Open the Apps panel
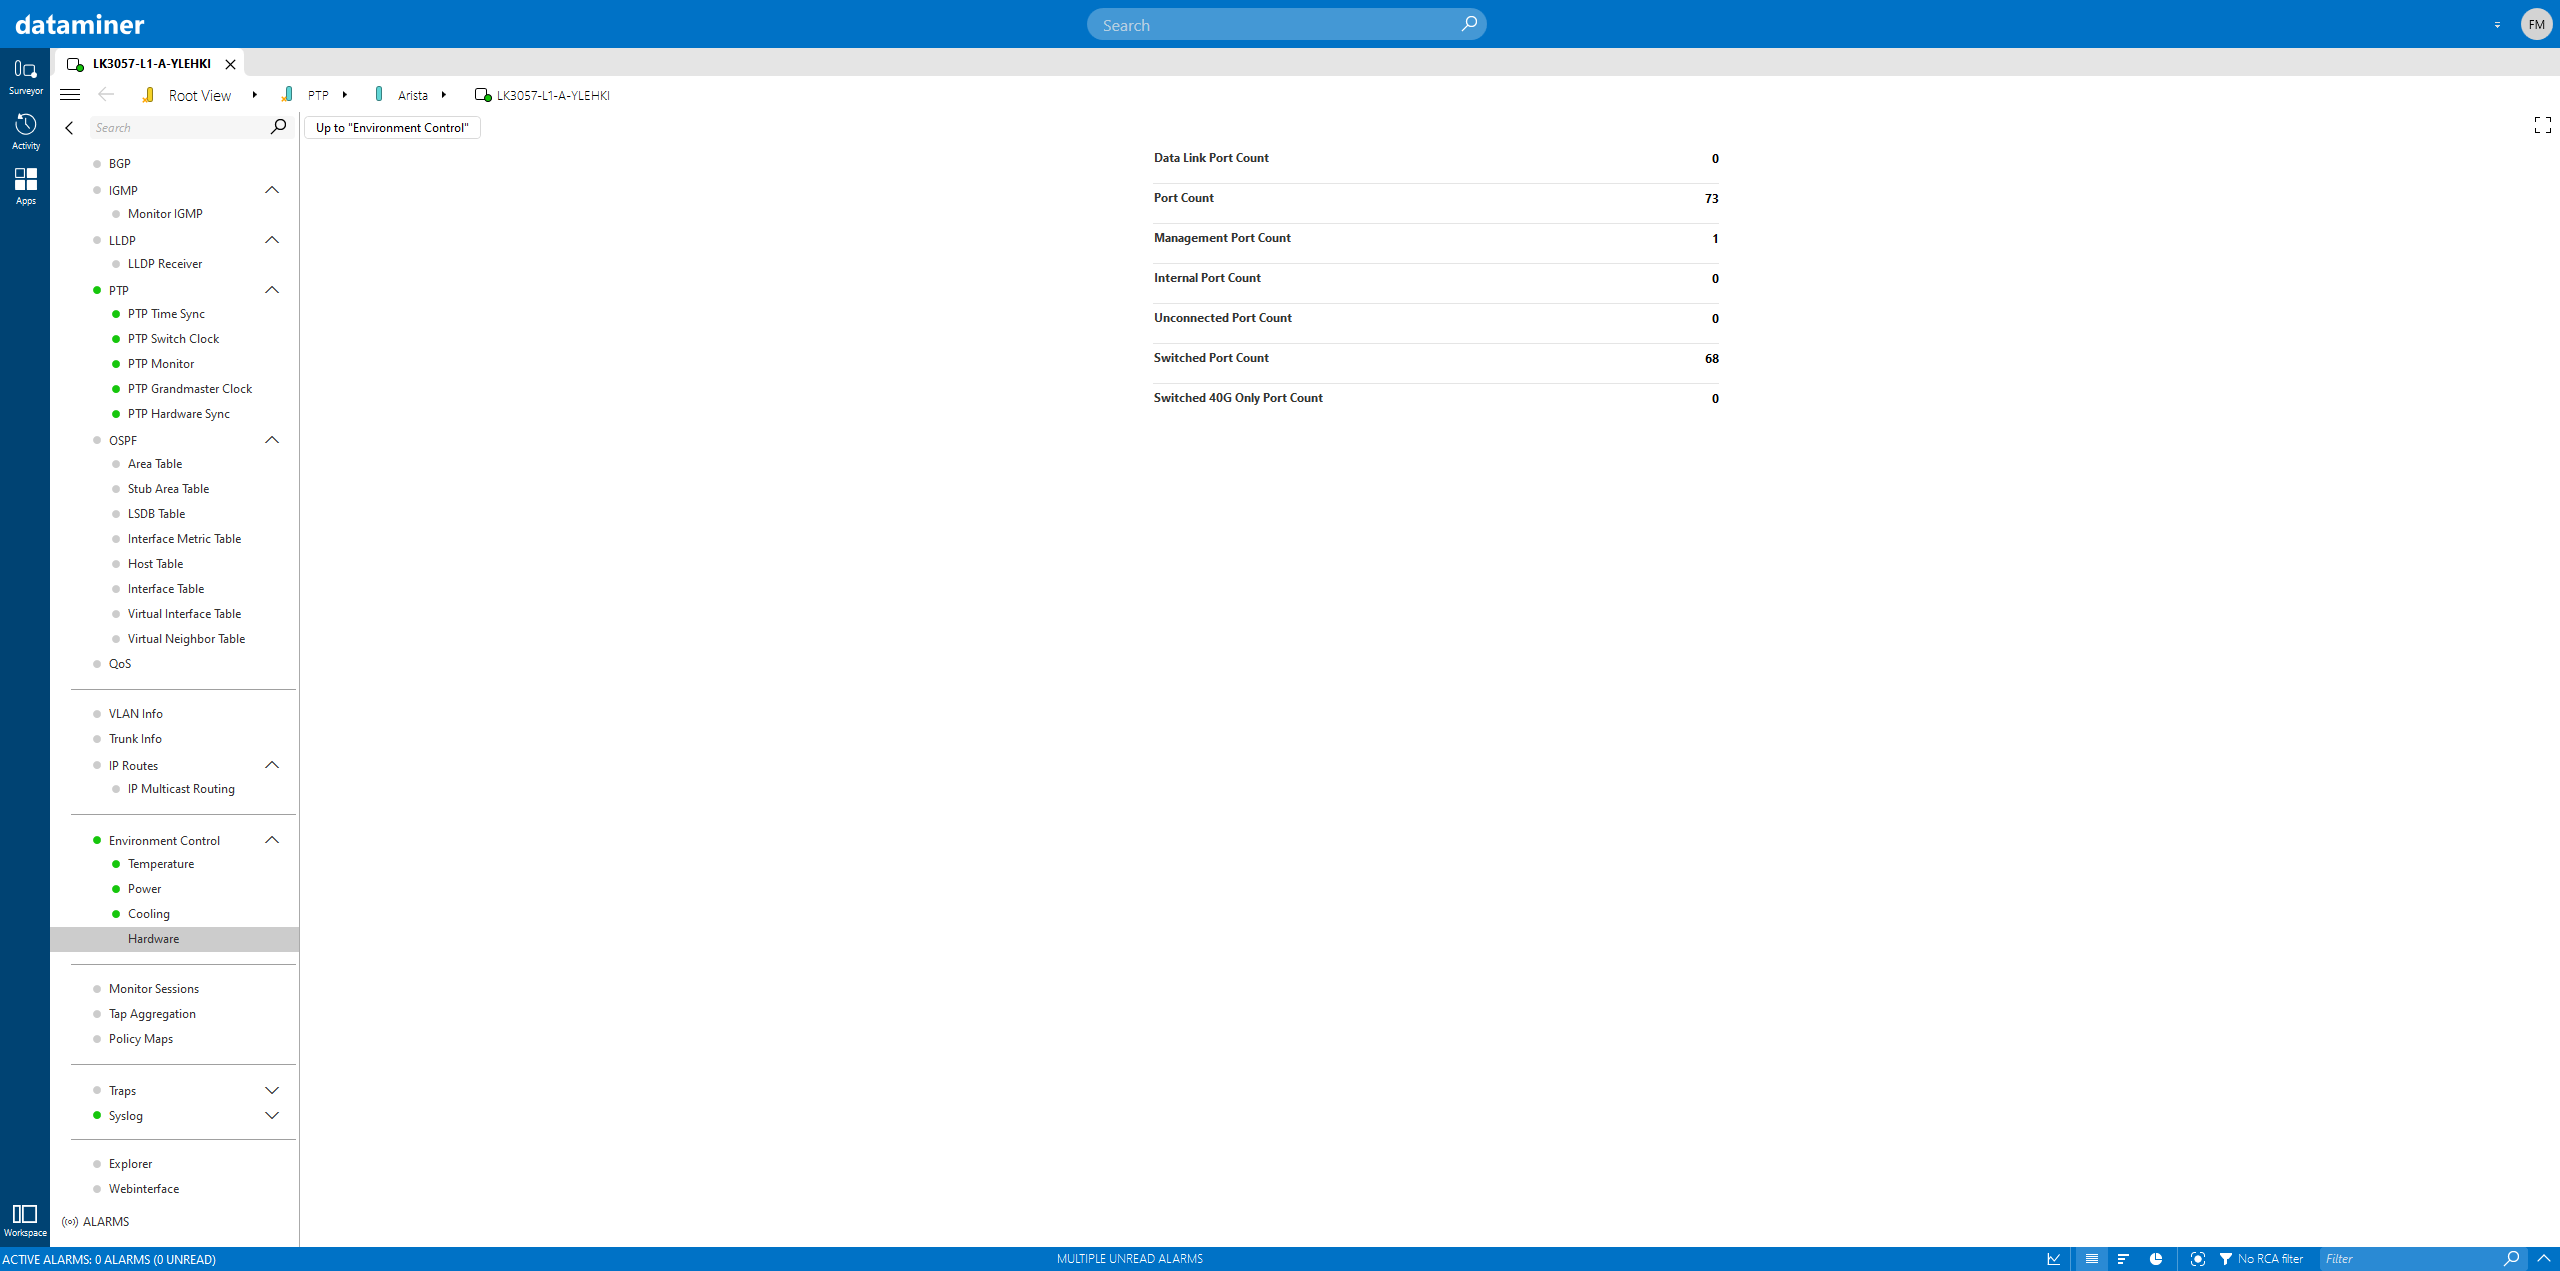The height and width of the screenshot is (1271, 2560). 25,187
